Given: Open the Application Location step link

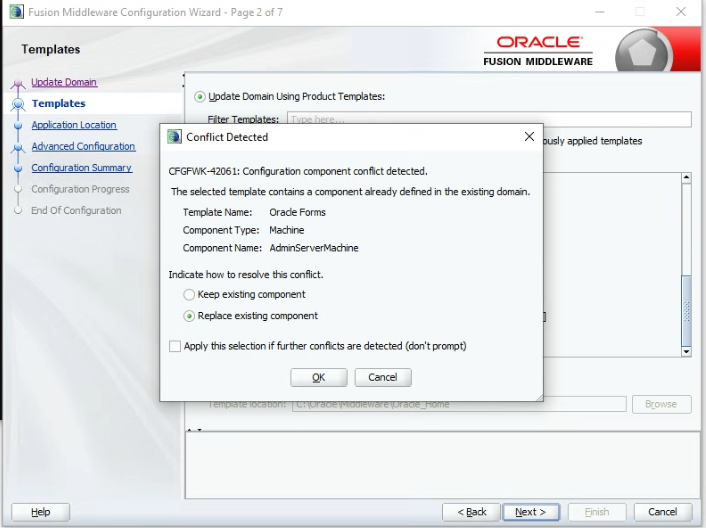Looking at the screenshot, I should tap(74, 125).
